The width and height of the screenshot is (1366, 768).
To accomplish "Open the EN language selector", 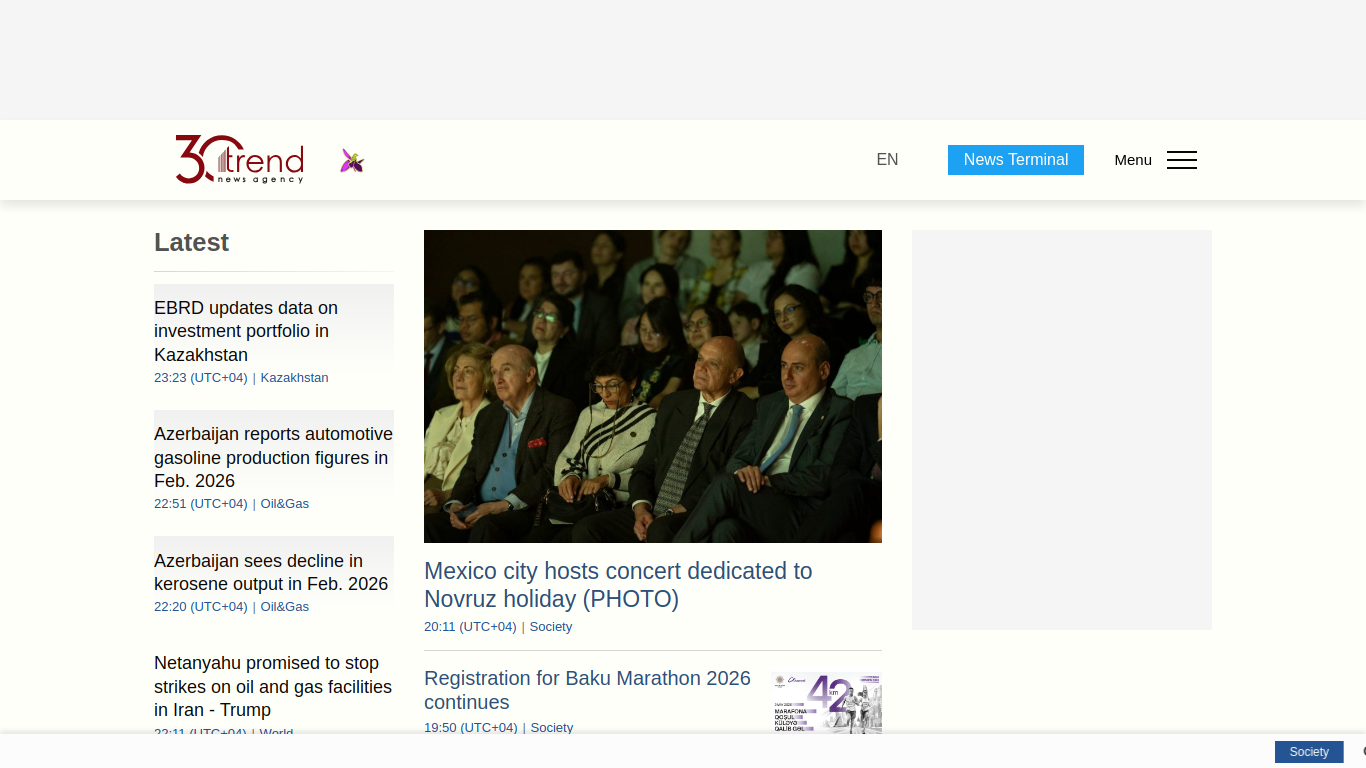I will (x=887, y=160).
